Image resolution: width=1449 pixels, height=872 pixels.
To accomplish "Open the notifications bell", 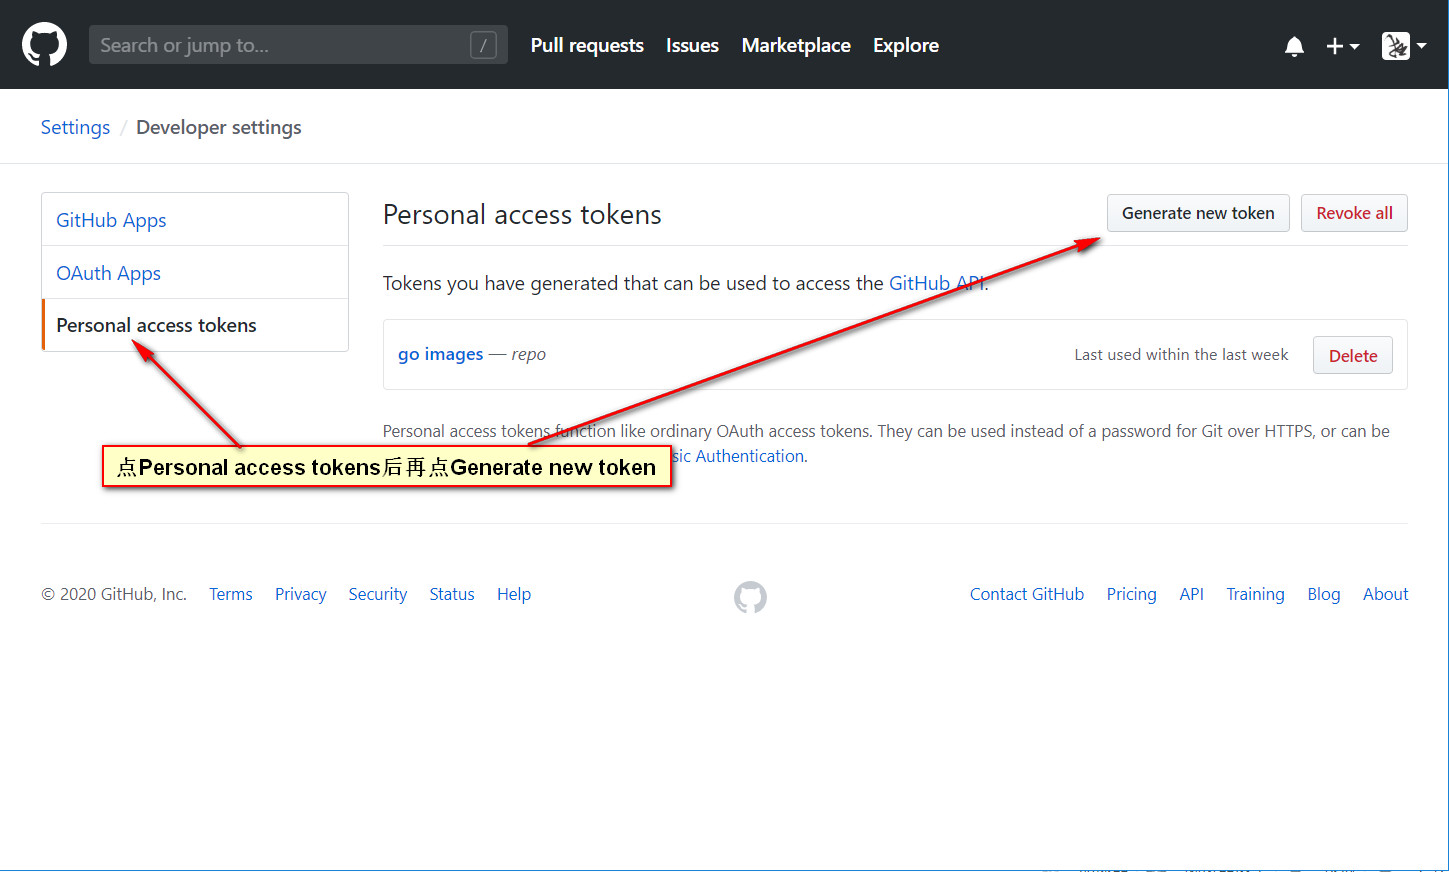I will click(1294, 46).
